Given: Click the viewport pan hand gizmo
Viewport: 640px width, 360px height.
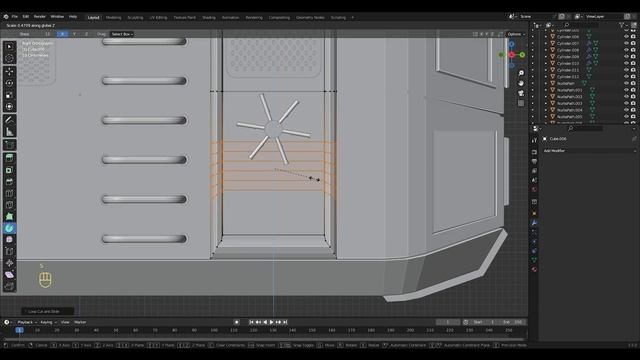Looking at the screenshot, I should coord(521,83).
